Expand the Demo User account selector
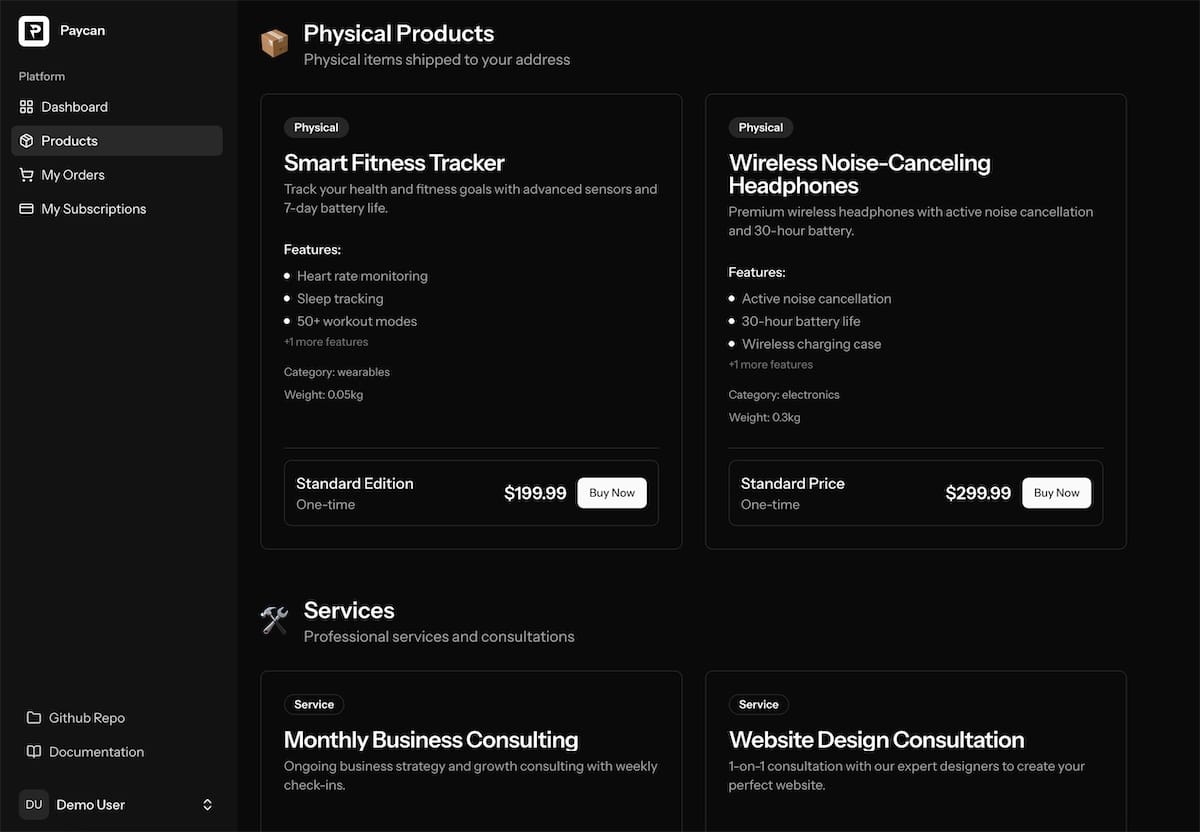1200x832 pixels. [x=207, y=804]
